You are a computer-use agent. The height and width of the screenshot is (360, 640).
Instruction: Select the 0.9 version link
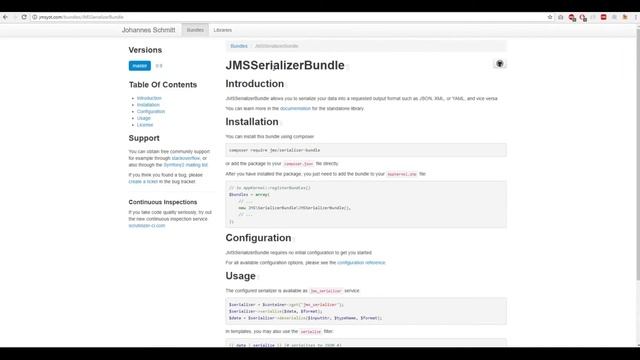159,66
